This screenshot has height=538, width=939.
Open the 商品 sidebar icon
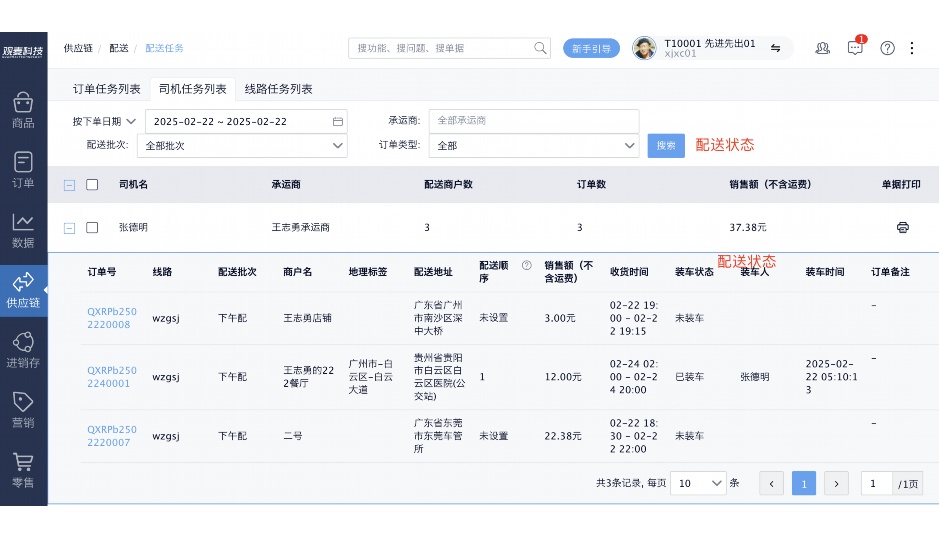23,110
